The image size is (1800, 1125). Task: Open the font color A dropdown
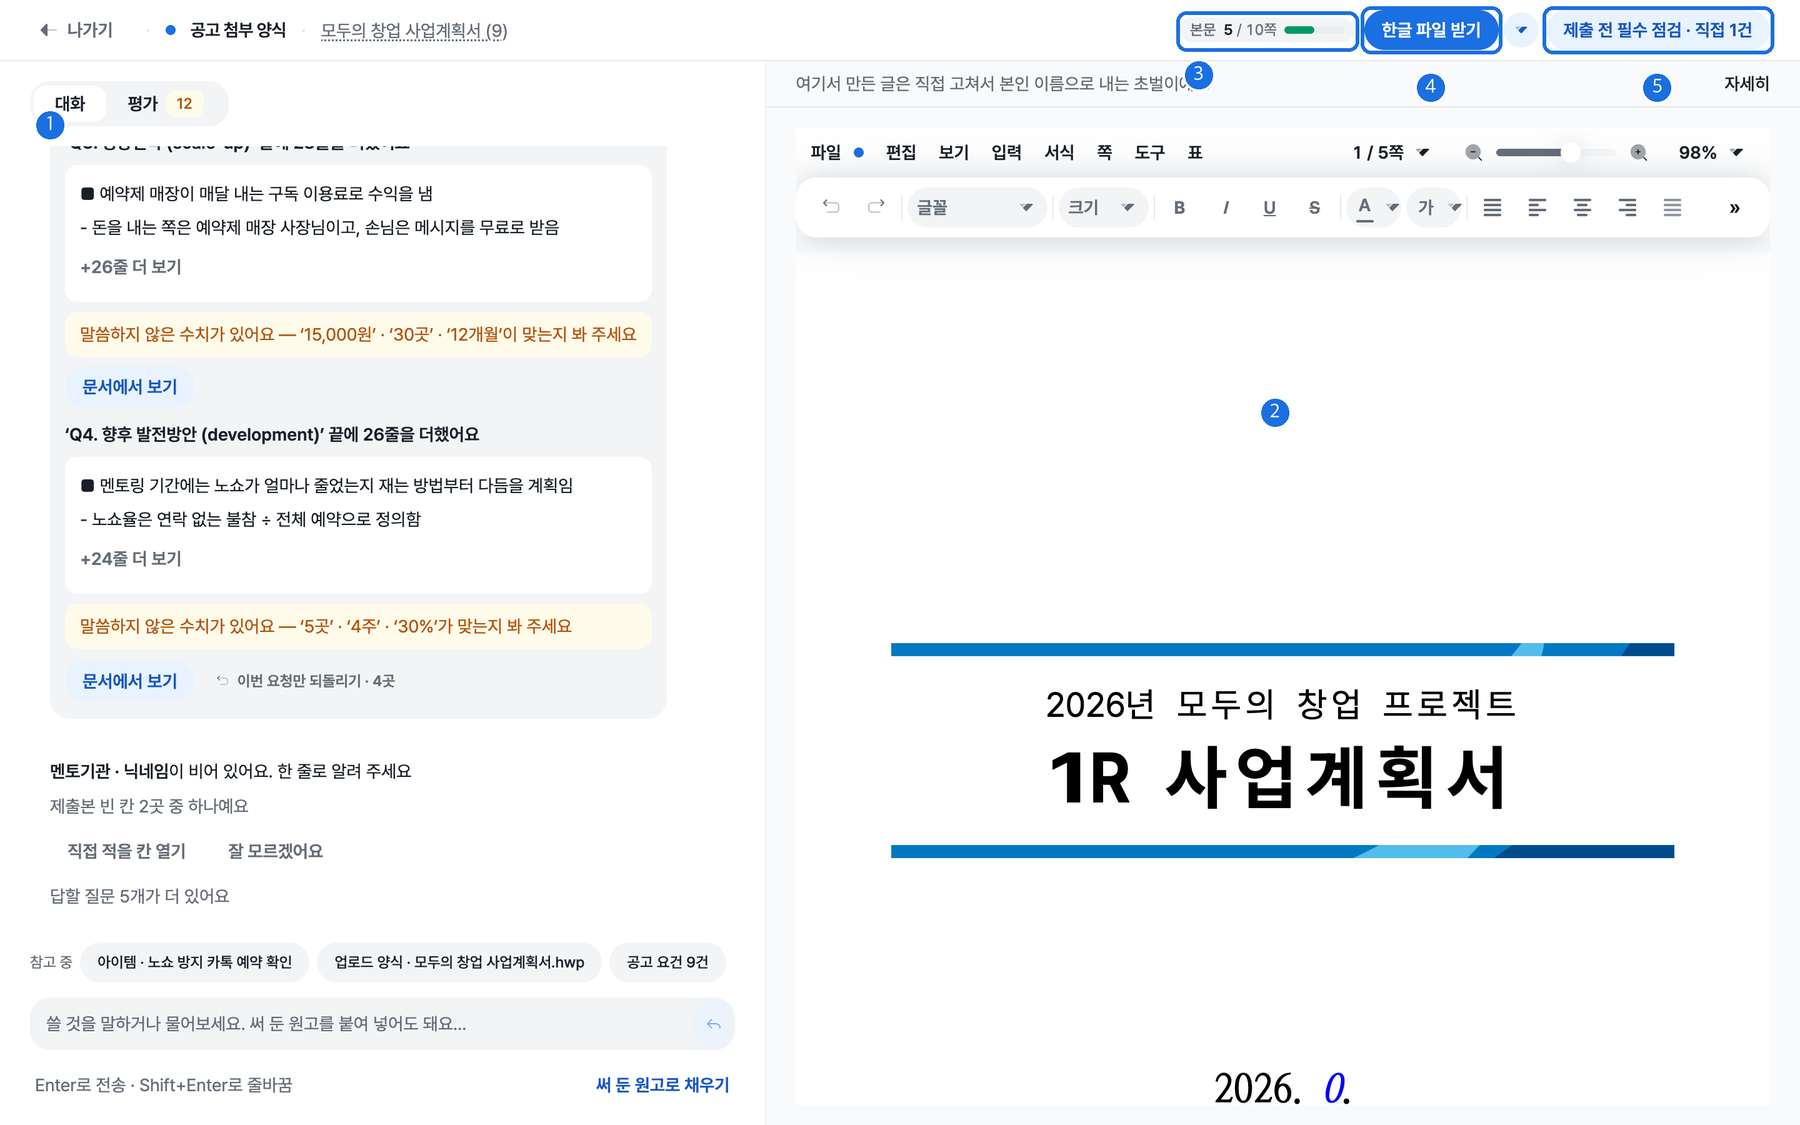tap(1376, 208)
